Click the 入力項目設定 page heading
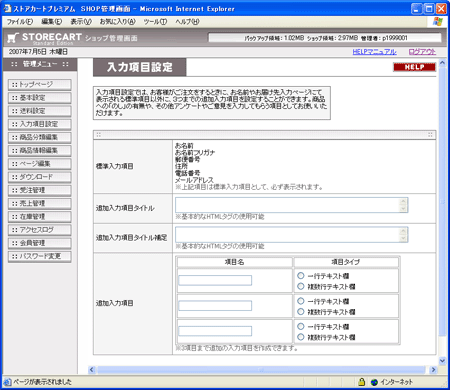 pos(140,67)
